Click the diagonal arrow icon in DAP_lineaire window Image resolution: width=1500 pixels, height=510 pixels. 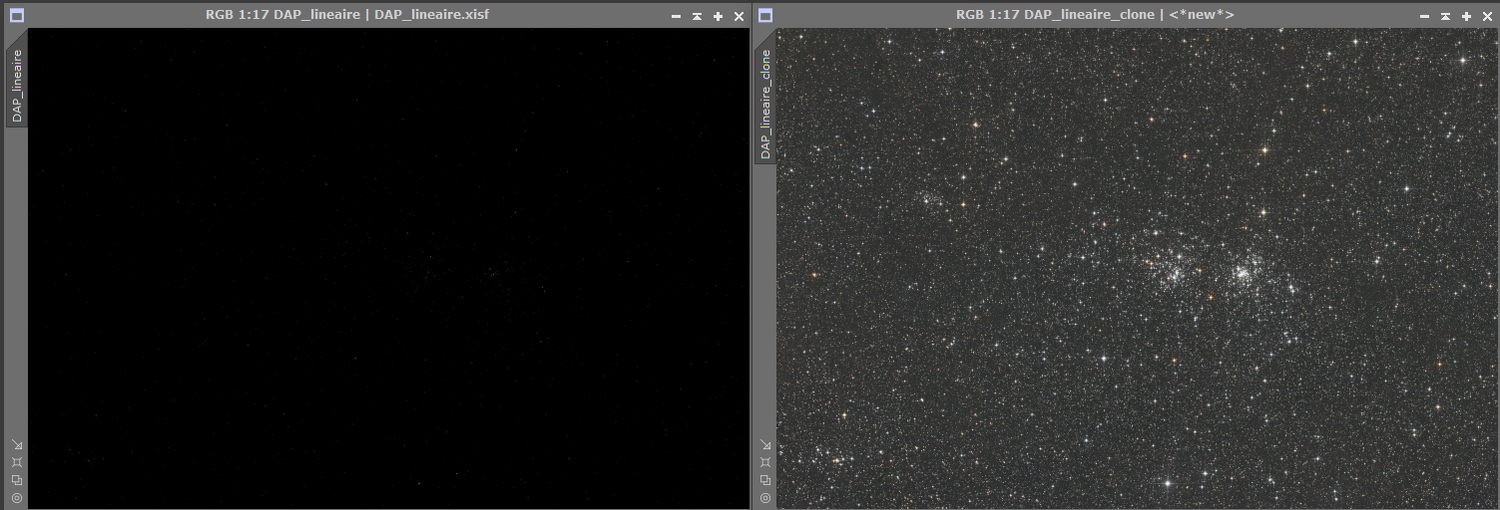pos(17,445)
